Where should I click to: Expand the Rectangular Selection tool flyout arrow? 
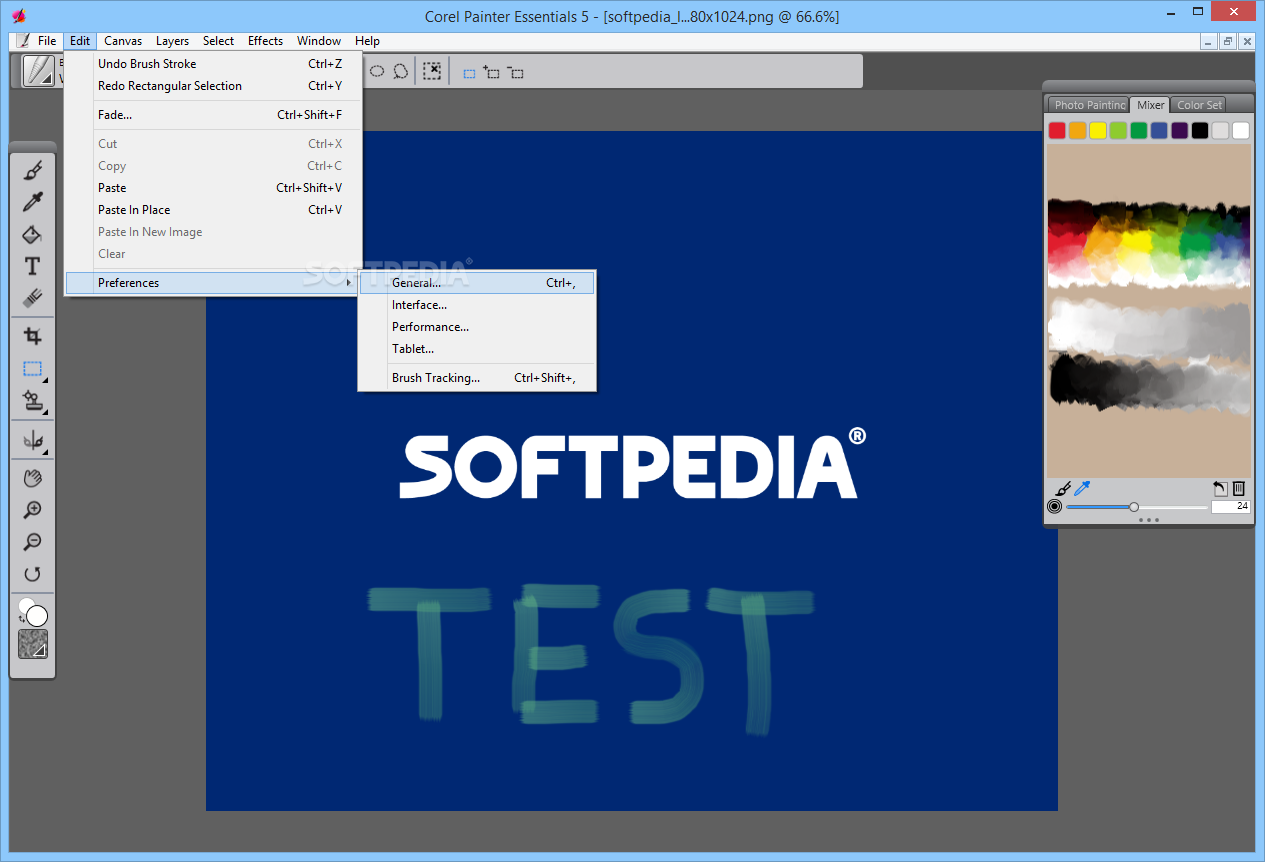click(44, 380)
